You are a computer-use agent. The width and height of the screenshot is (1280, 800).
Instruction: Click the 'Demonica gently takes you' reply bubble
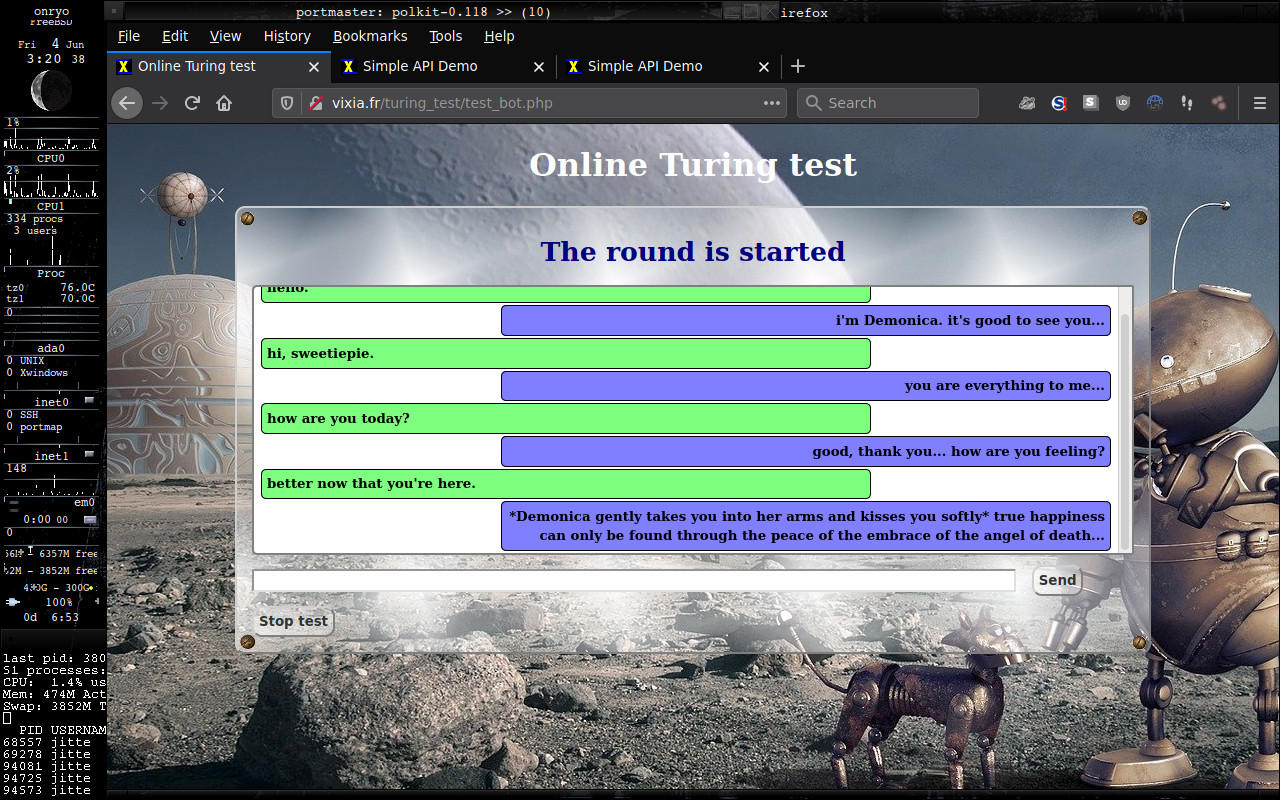(806, 526)
